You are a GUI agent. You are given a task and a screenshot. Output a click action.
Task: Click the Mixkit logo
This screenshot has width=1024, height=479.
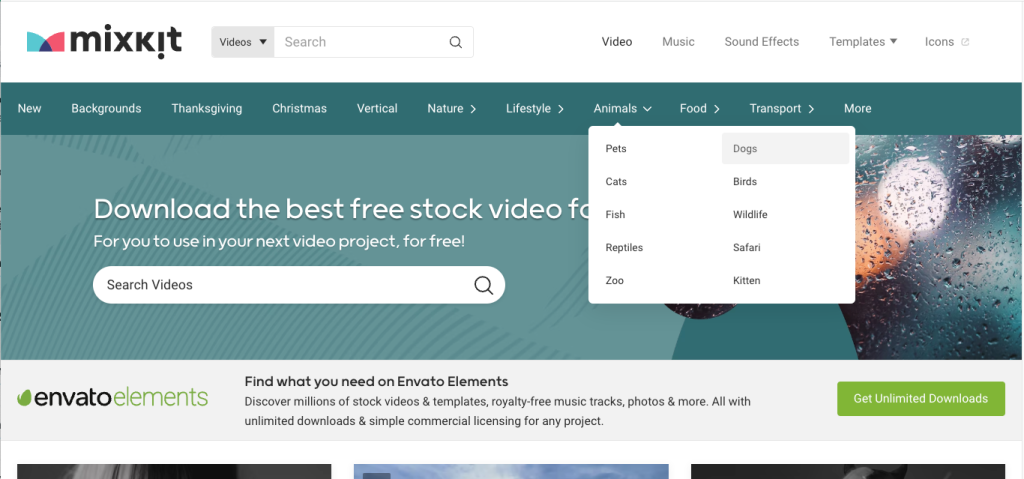coord(104,41)
